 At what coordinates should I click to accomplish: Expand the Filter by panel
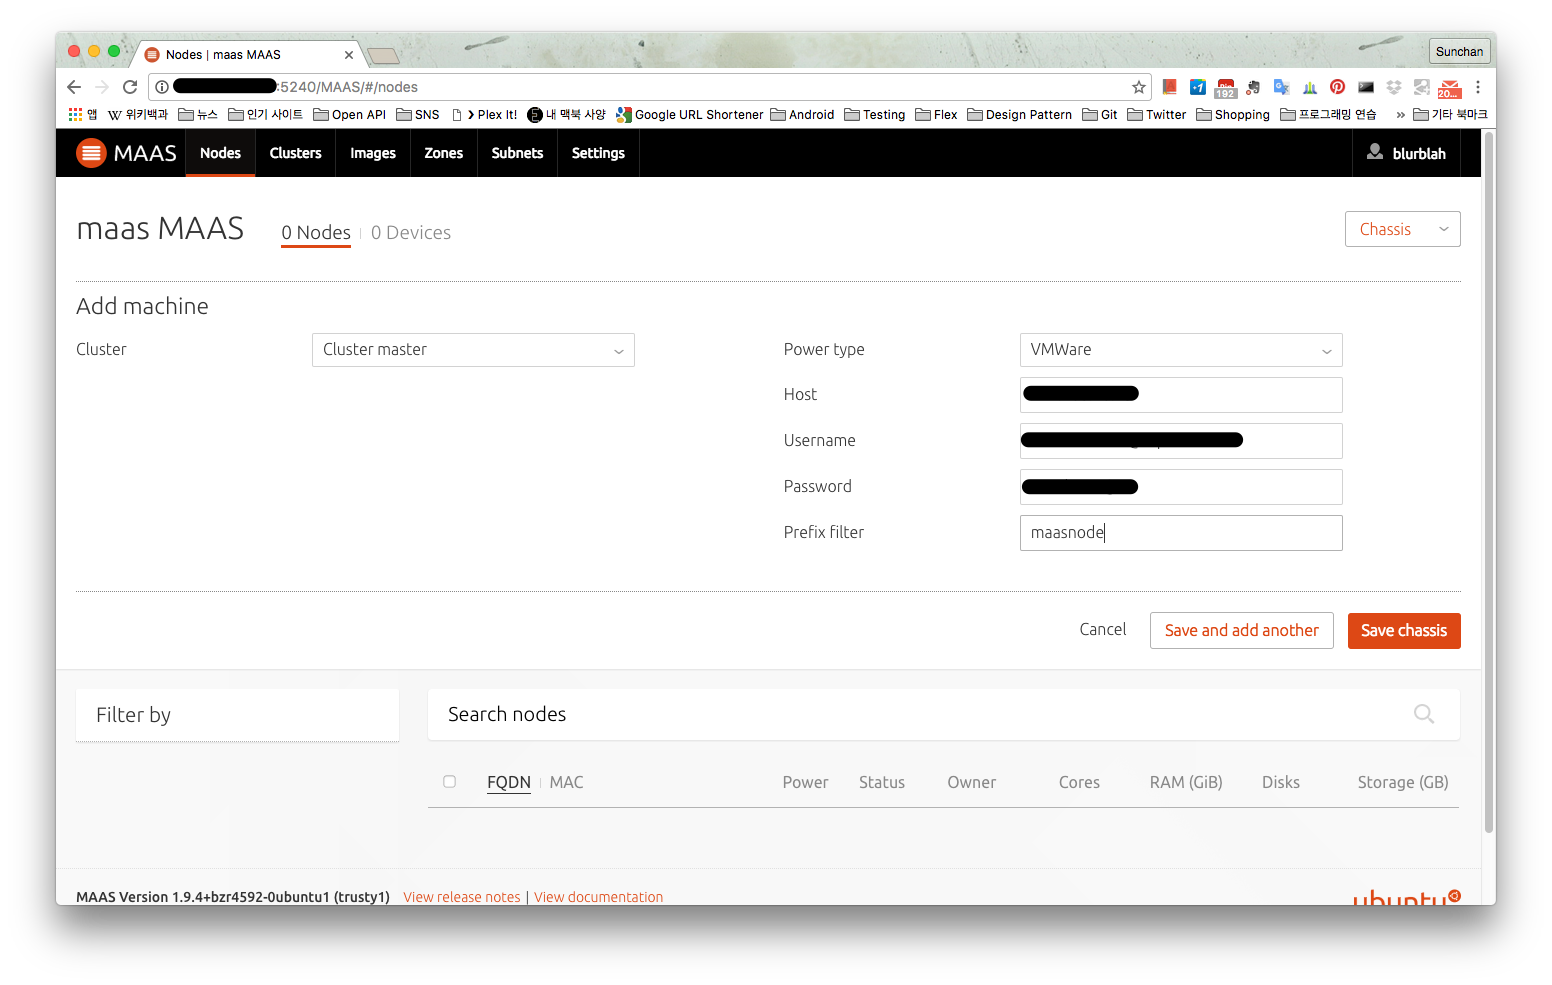point(237,715)
